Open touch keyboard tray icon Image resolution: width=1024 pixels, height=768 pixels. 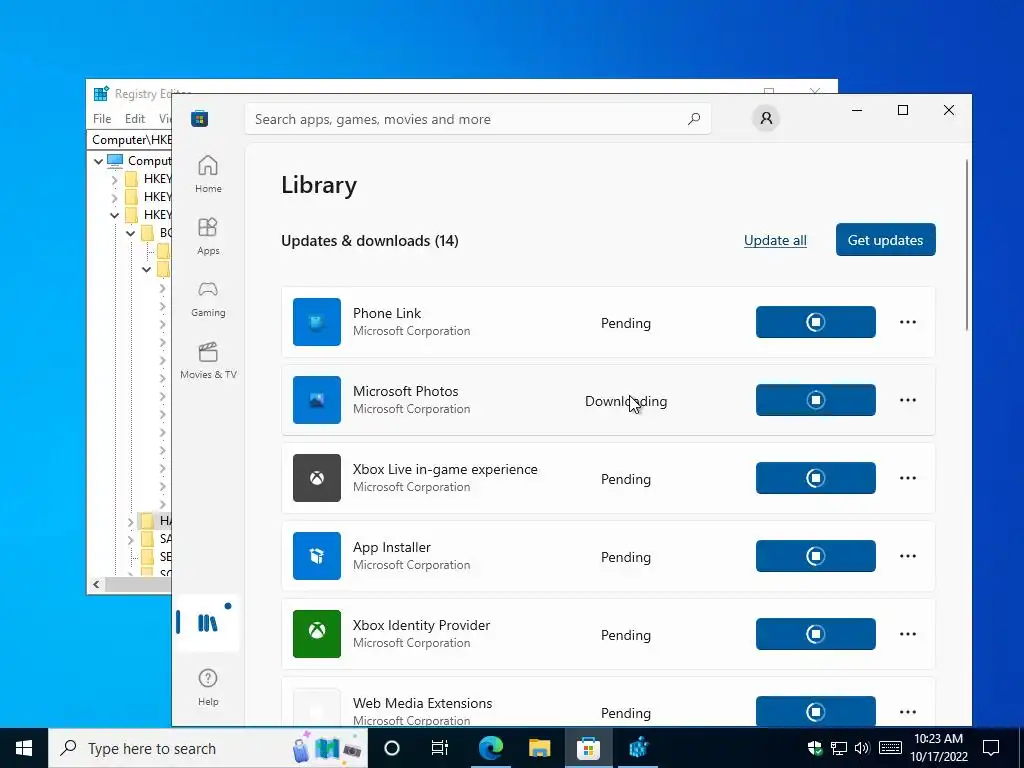pos(891,748)
